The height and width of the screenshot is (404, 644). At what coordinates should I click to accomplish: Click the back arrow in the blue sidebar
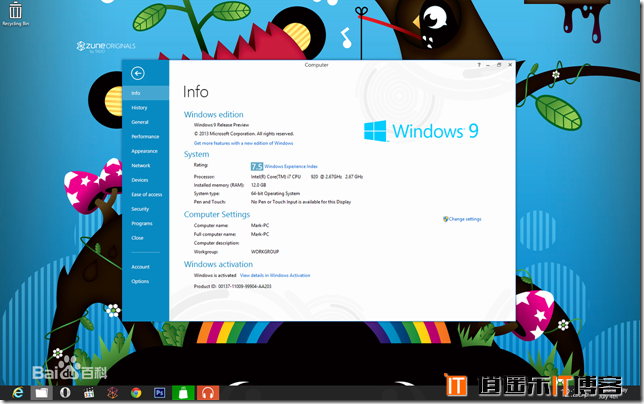click(x=138, y=73)
